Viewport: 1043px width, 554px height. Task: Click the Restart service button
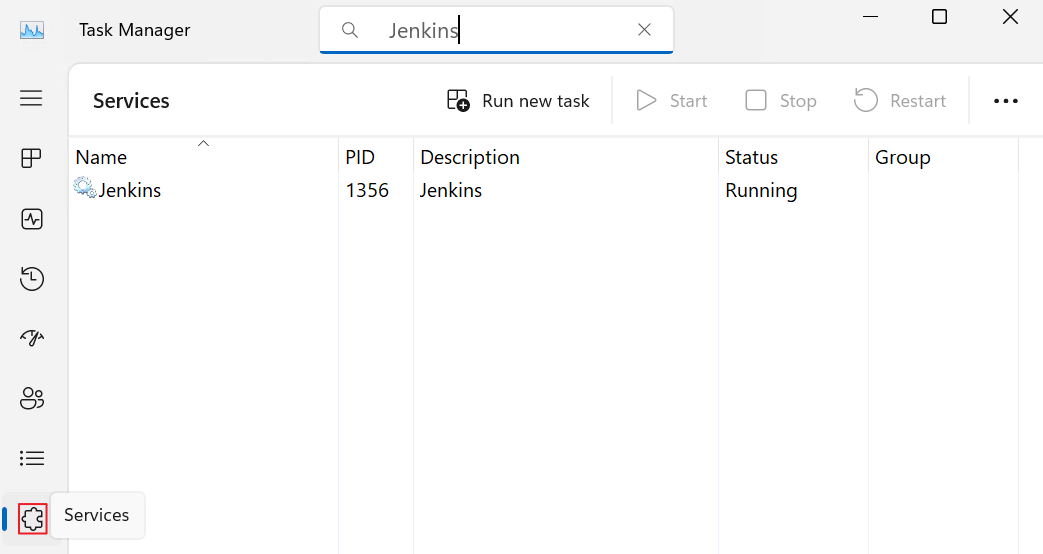point(900,101)
